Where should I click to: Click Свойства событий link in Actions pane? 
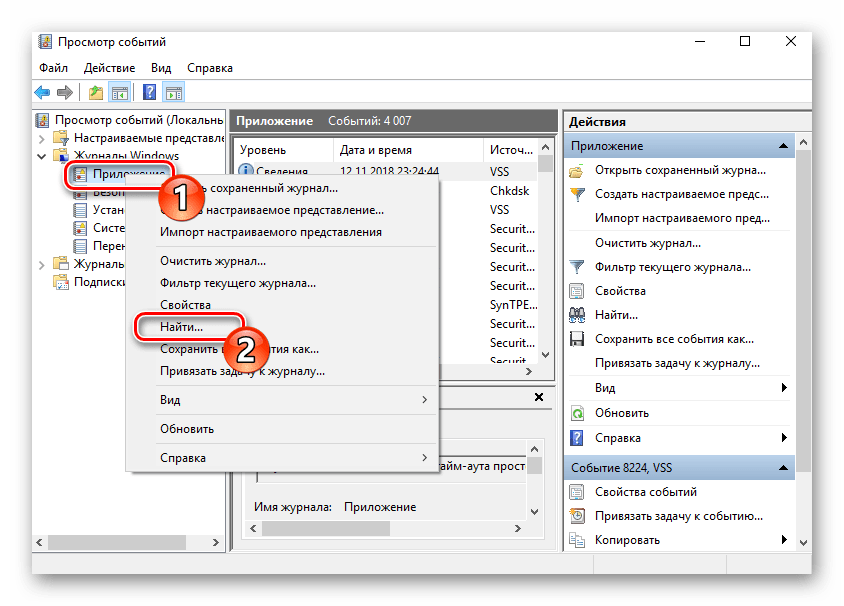pos(645,491)
